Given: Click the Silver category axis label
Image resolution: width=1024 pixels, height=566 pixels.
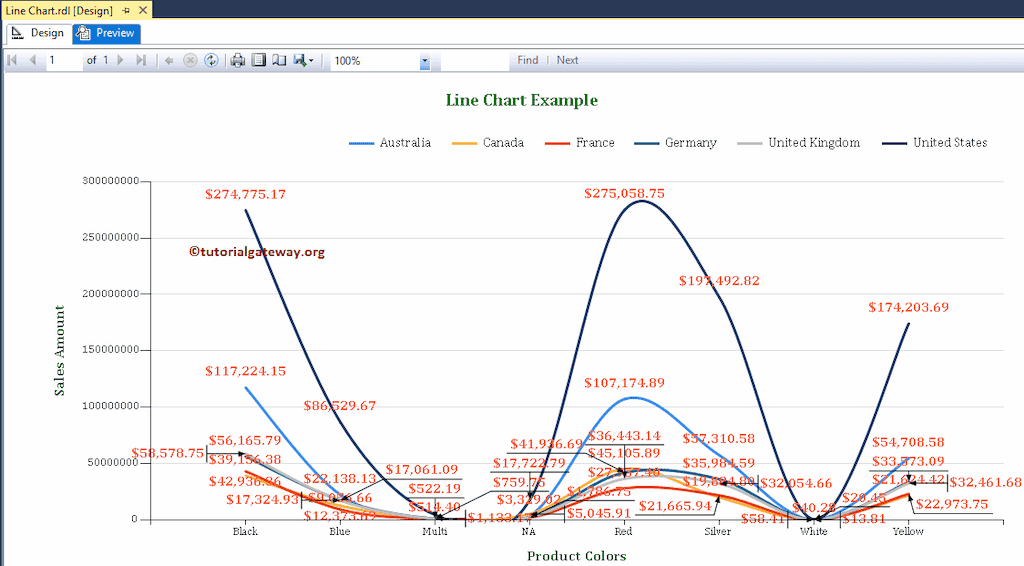Looking at the screenshot, I should pyautogui.click(x=718, y=531).
